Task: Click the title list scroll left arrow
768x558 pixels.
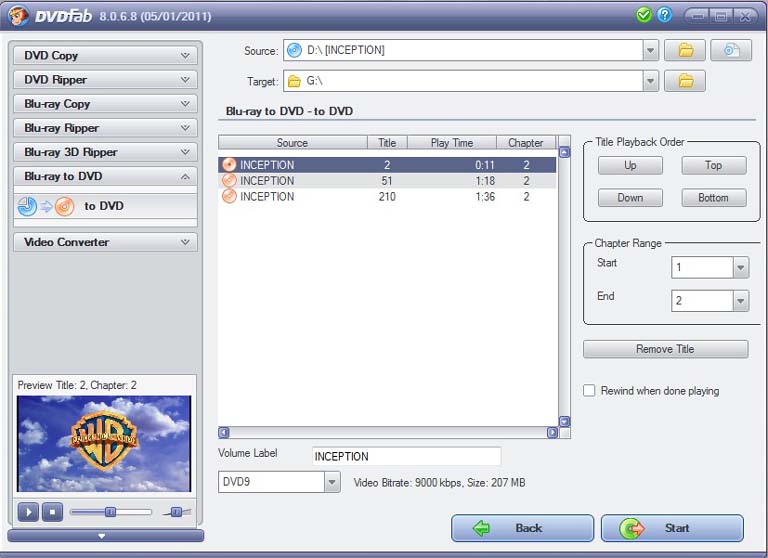Action: (224, 433)
